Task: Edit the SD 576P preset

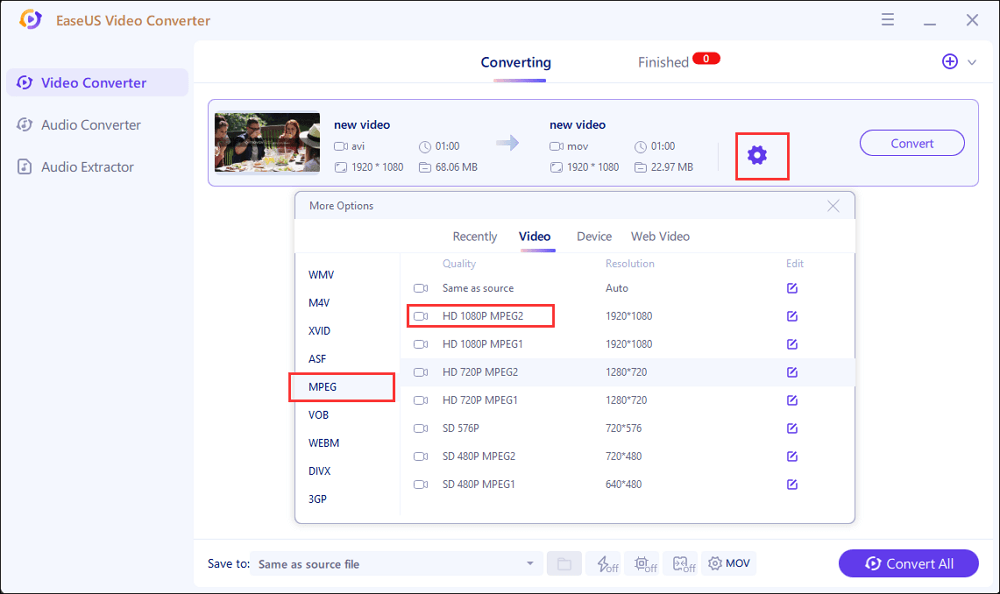Action: [x=792, y=428]
